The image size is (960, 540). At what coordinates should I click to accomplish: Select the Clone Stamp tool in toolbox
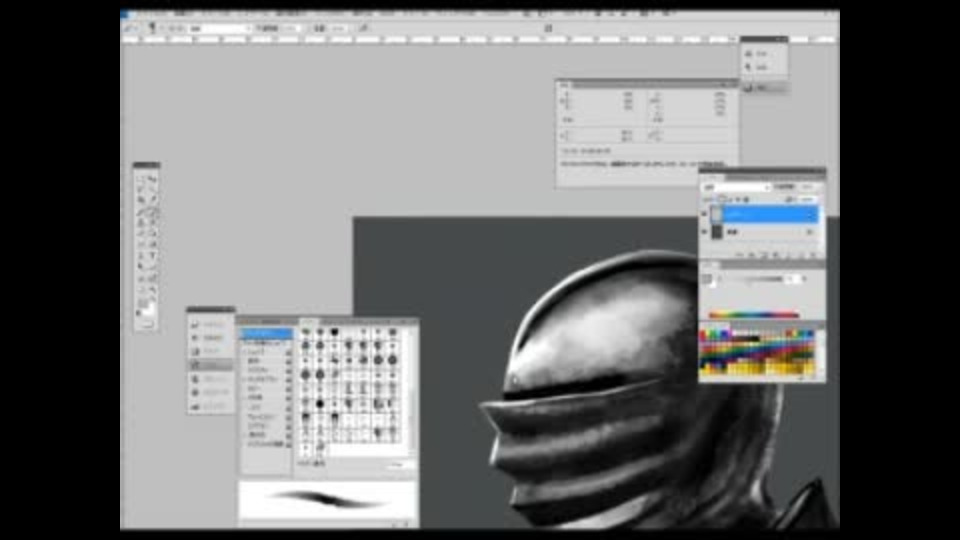coord(140,223)
